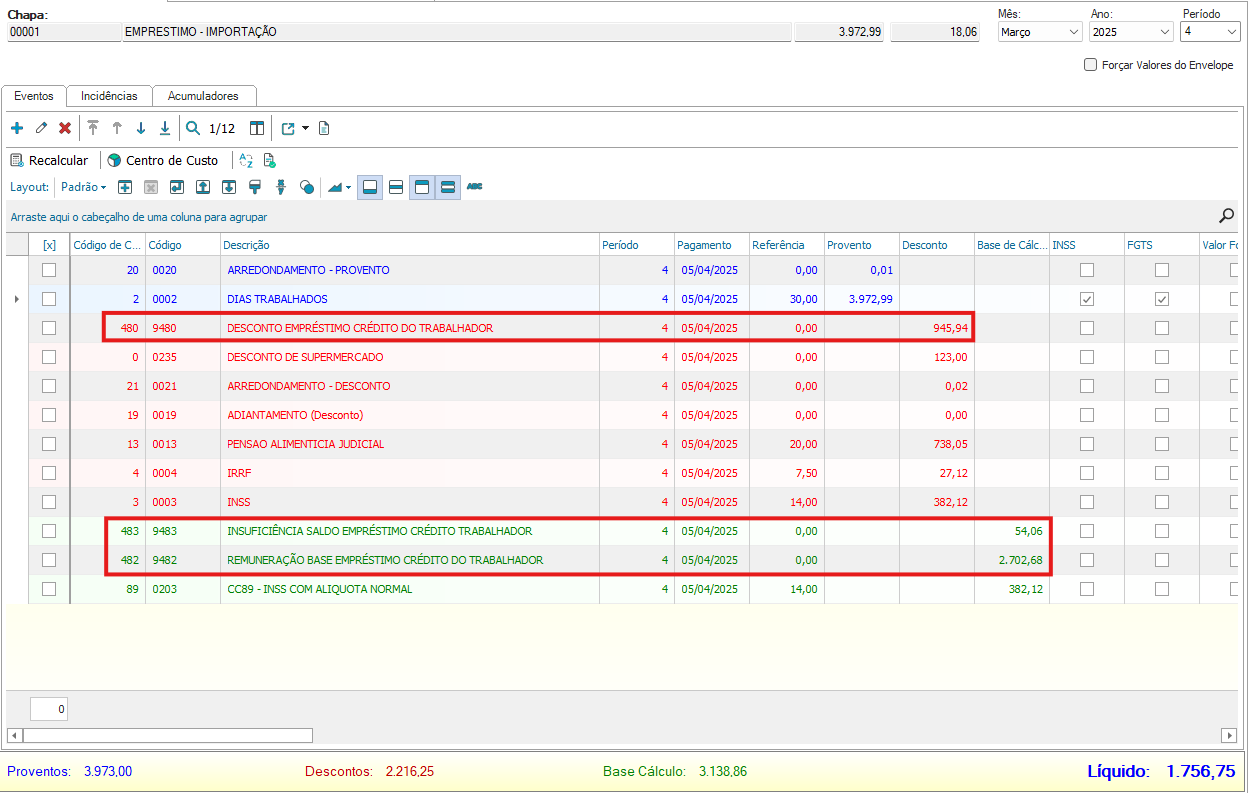
Task: Click the pencil edit icon
Action: pos(41,128)
